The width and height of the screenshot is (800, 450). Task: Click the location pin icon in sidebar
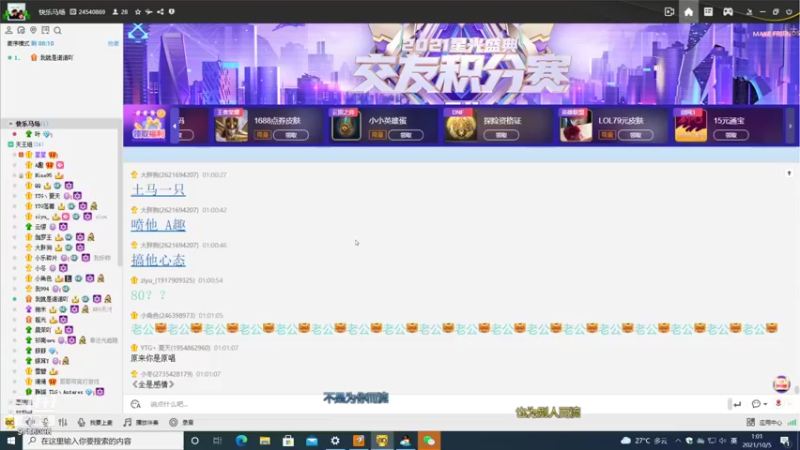pyautogui.click(x=33, y=31)
